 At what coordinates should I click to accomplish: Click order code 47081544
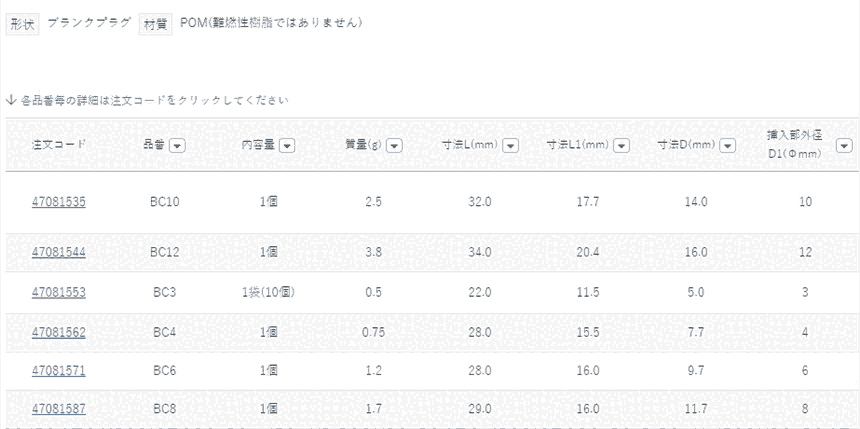tap(59, 252)
